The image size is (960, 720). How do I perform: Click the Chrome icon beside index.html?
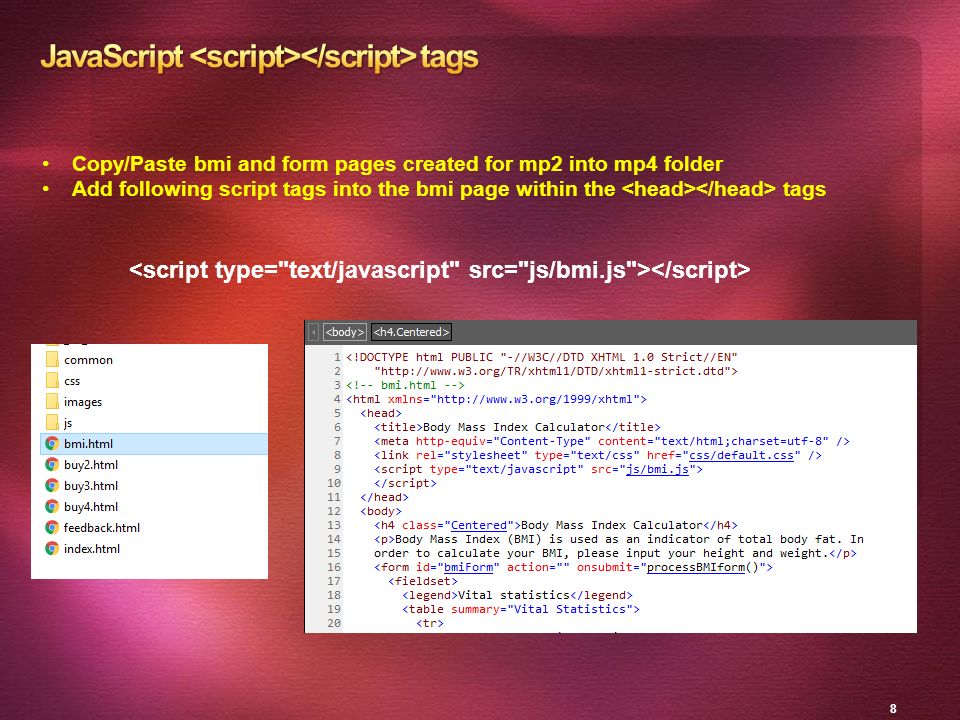click(52, 549)
